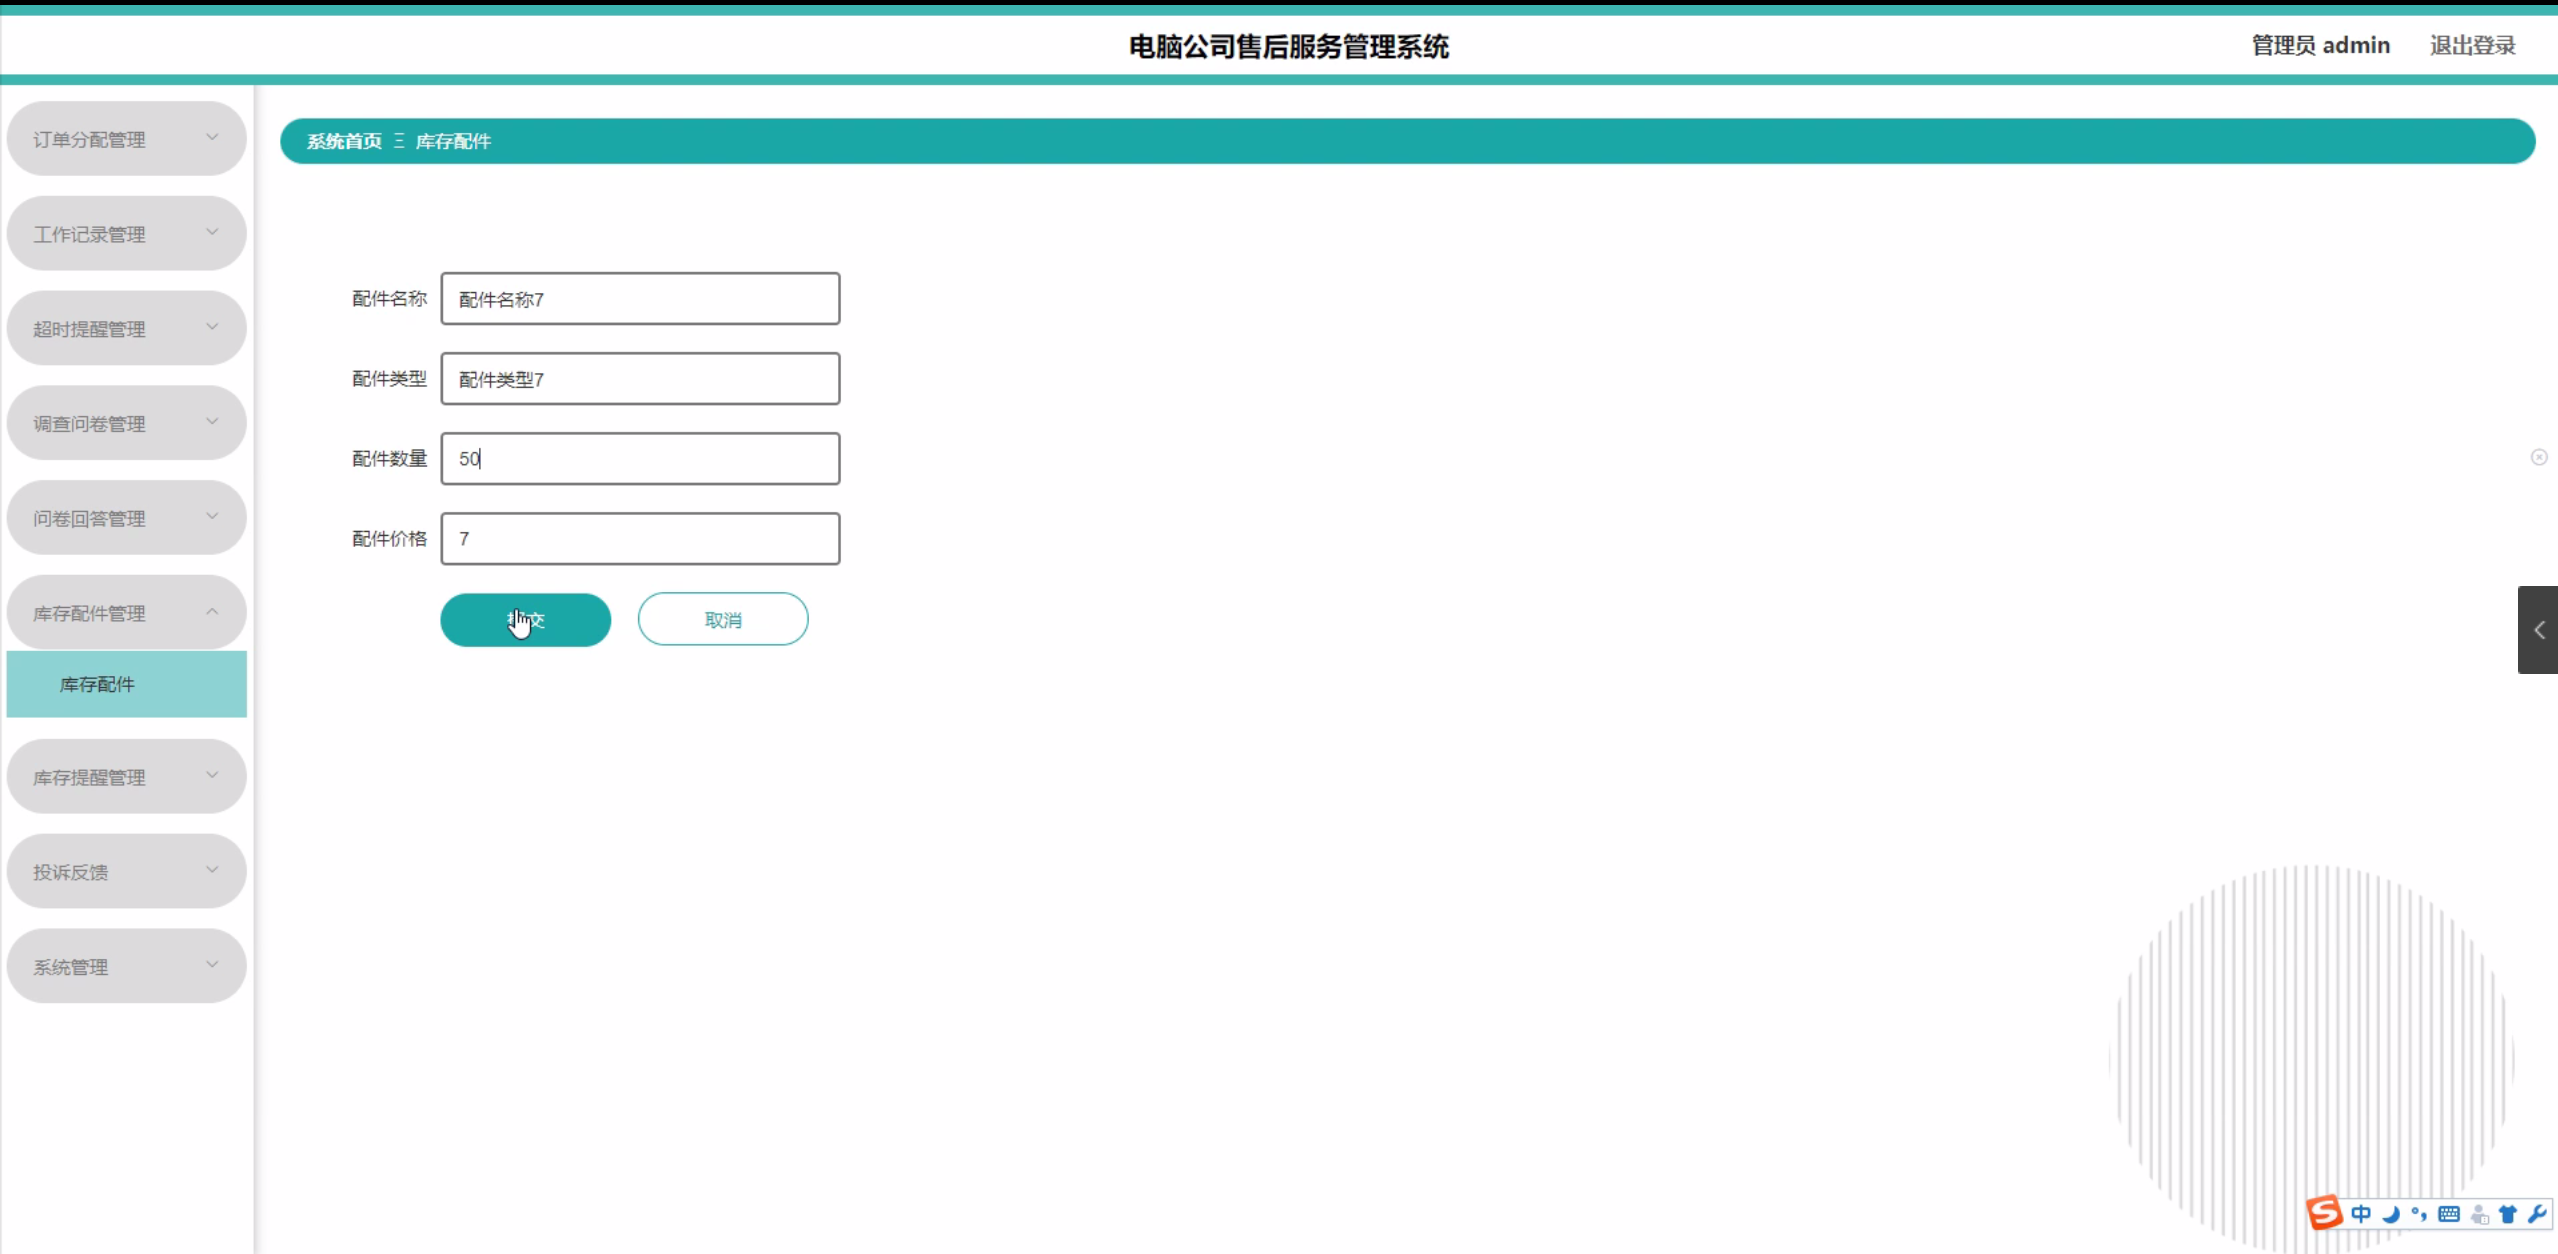2558x1254 pixels.
Task: Go to 系统首页 breadcrumb link
Action: pos(344,141)
